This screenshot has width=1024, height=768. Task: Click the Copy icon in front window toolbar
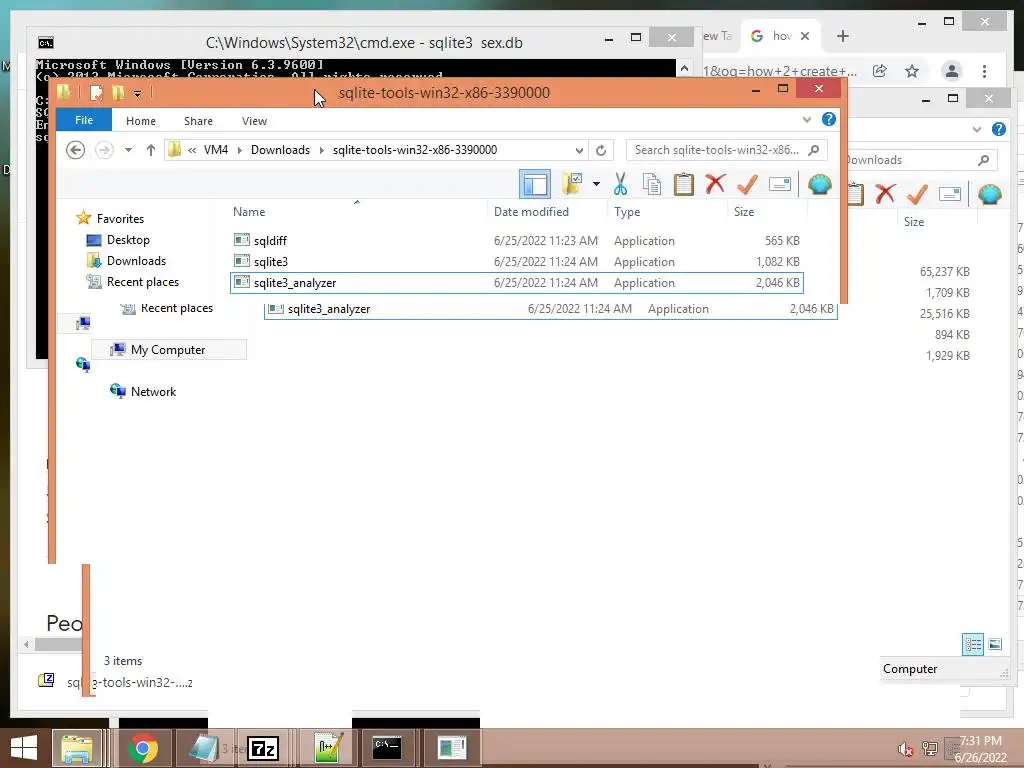pyautogui.click(x=652, y=184)
